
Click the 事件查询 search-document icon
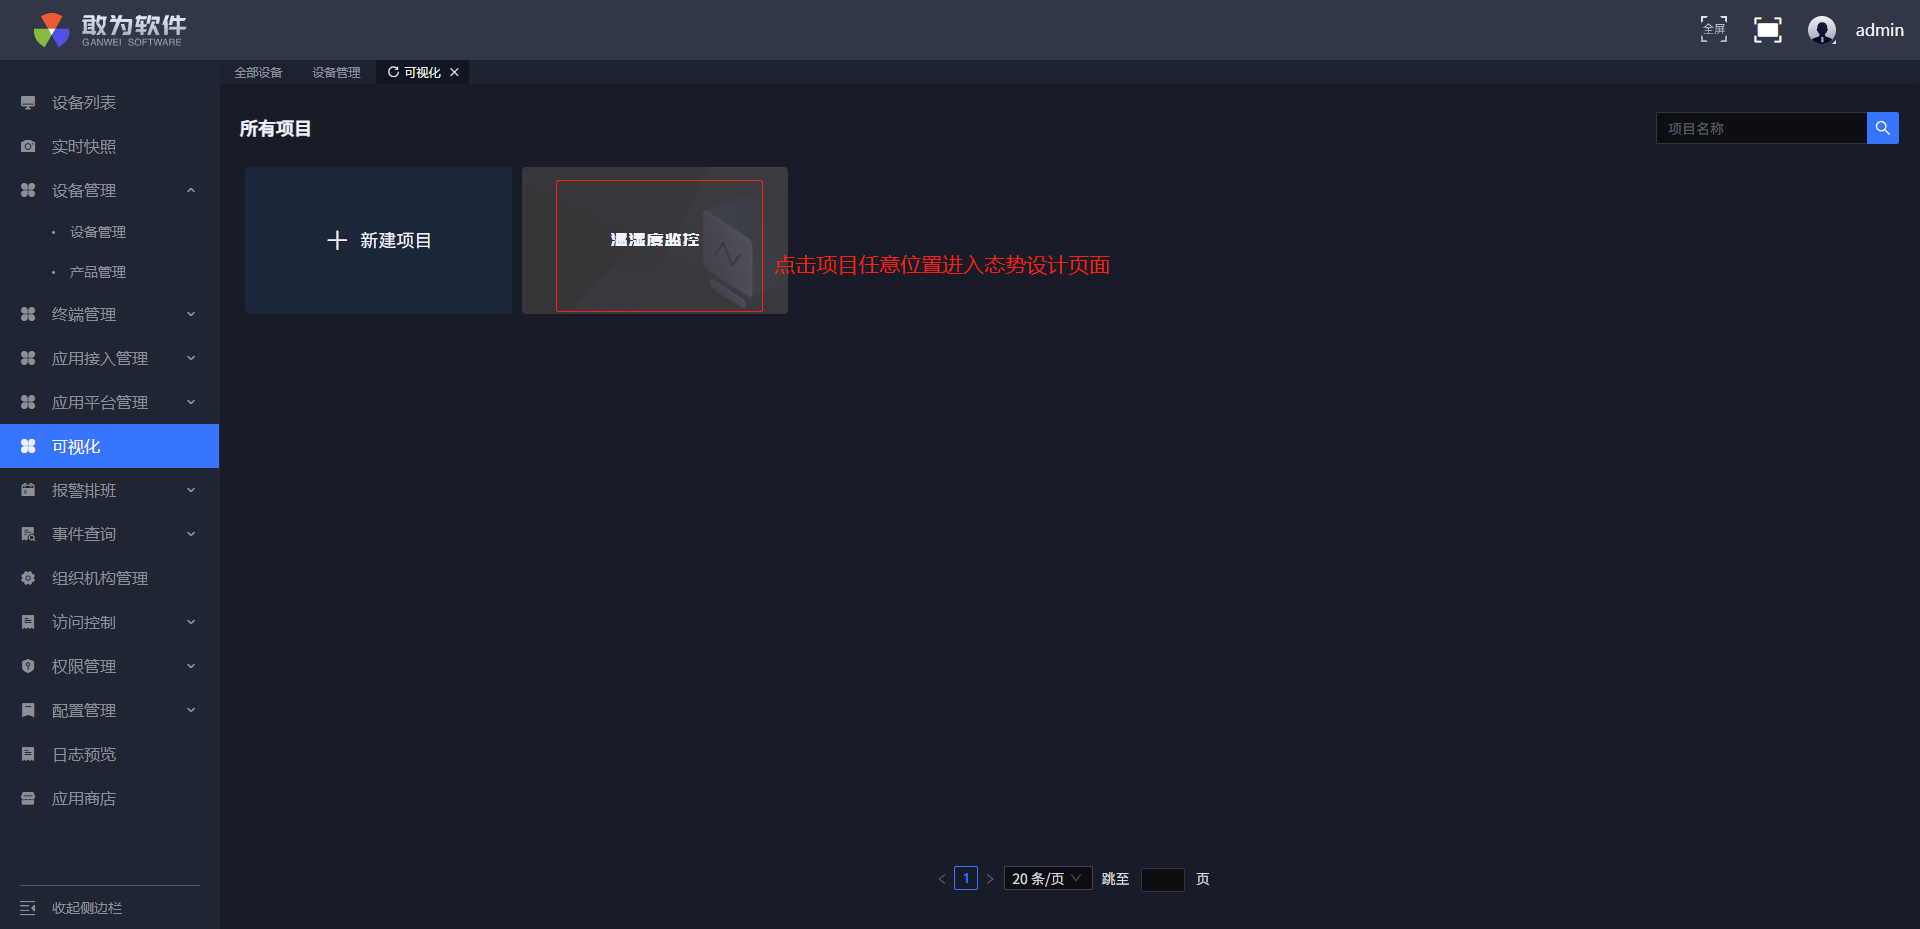click(28, 535)
